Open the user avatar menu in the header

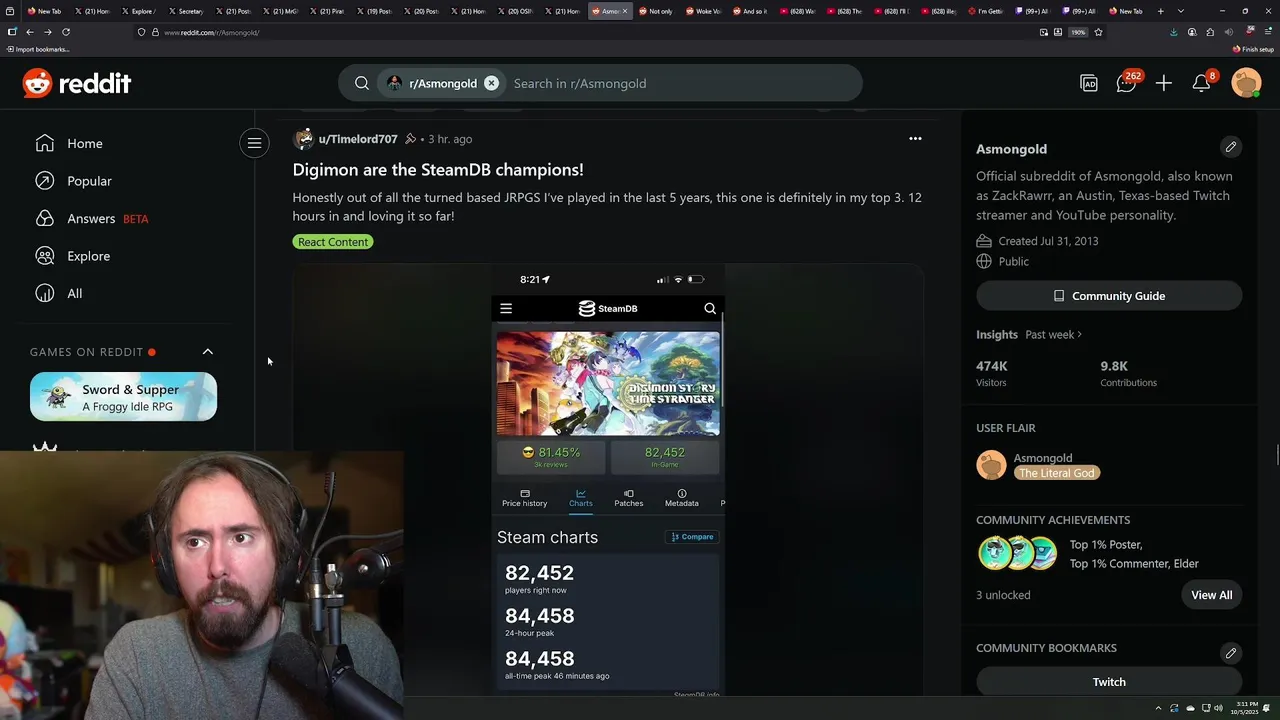pos(1246,83)
